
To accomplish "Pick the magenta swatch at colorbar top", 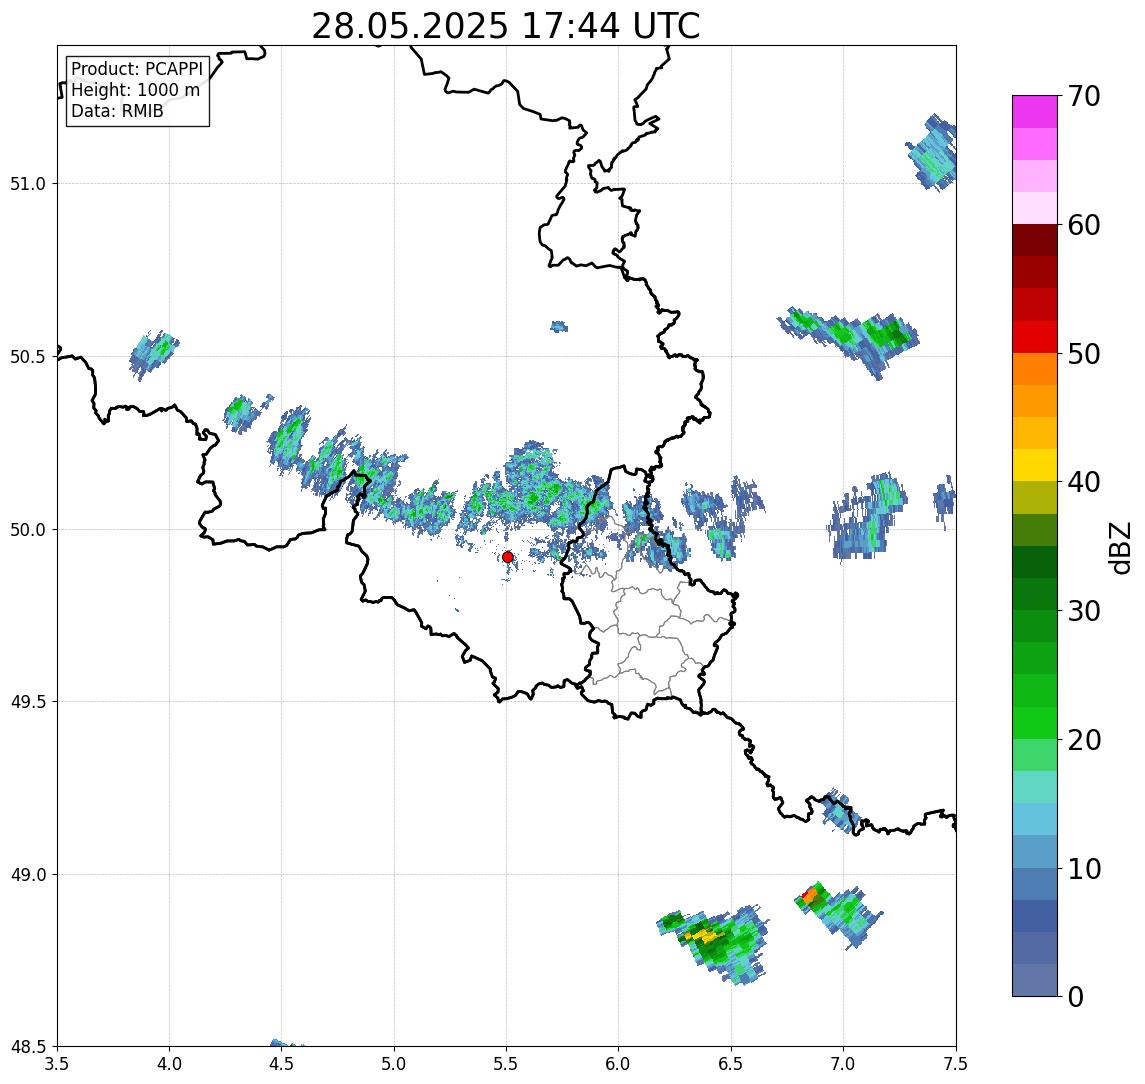I will pos(1035,112).
